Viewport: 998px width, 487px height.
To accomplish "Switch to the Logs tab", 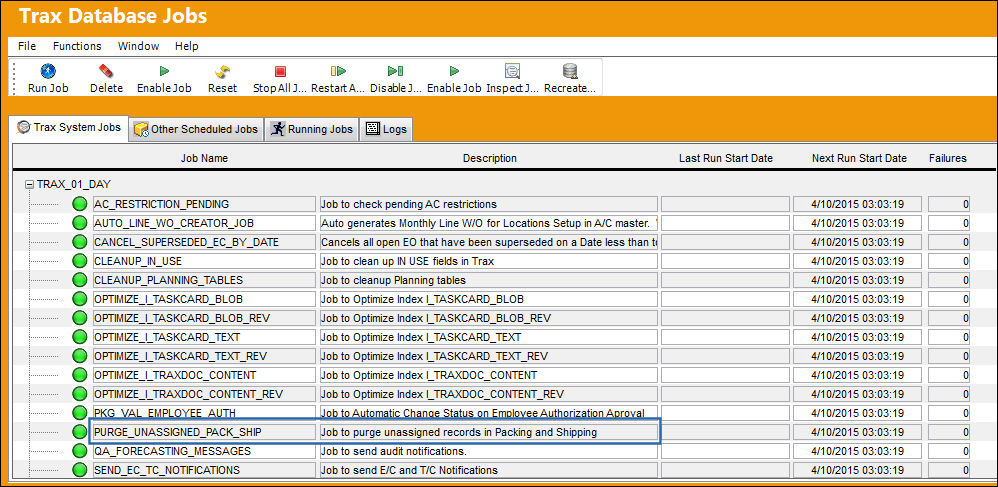I will [x=386, y=129].
